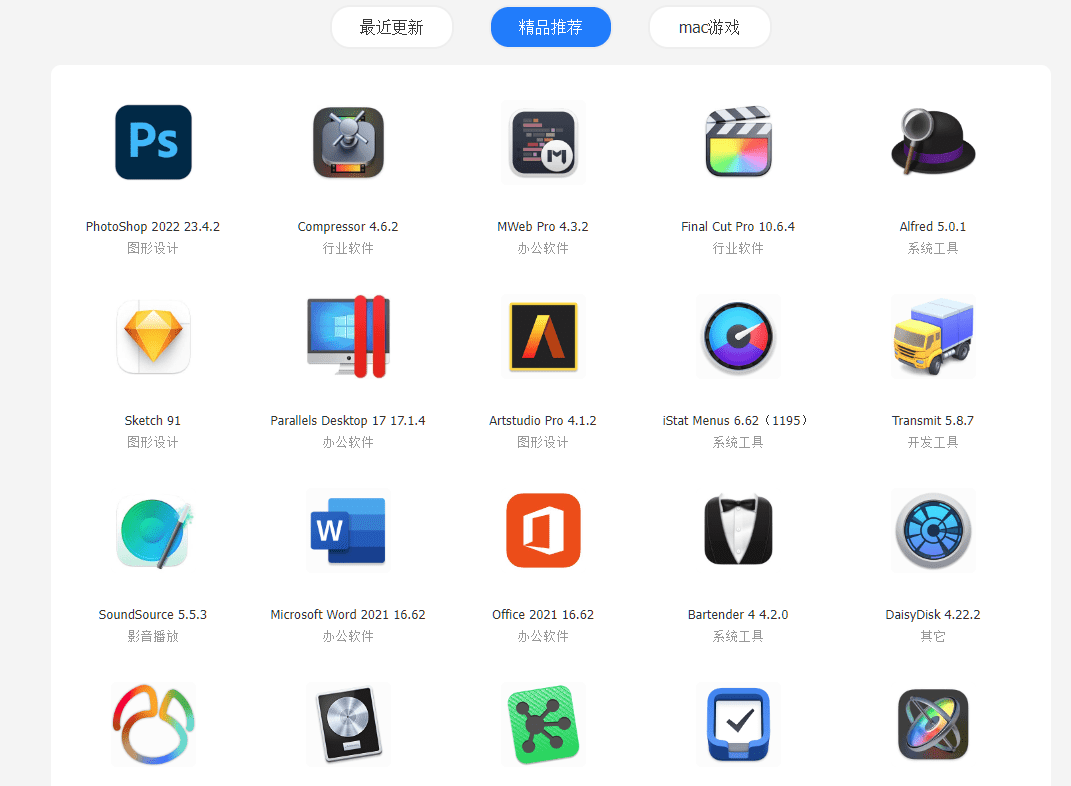Open the PhotoShop 2022 23.4.2 title link
Viewport: 1071px width, 786px height.
pyautogui.click(x=153, y=227)
